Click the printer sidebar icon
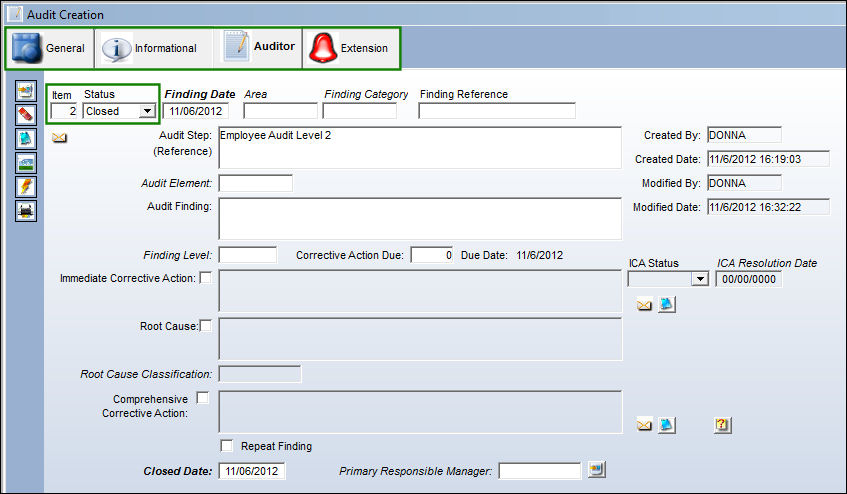Screen dimensions: 847x494 25,210
